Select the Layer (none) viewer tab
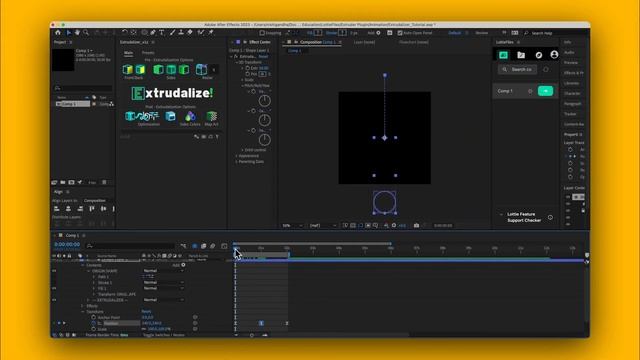 pyautogui.click(x=364, y=42)
